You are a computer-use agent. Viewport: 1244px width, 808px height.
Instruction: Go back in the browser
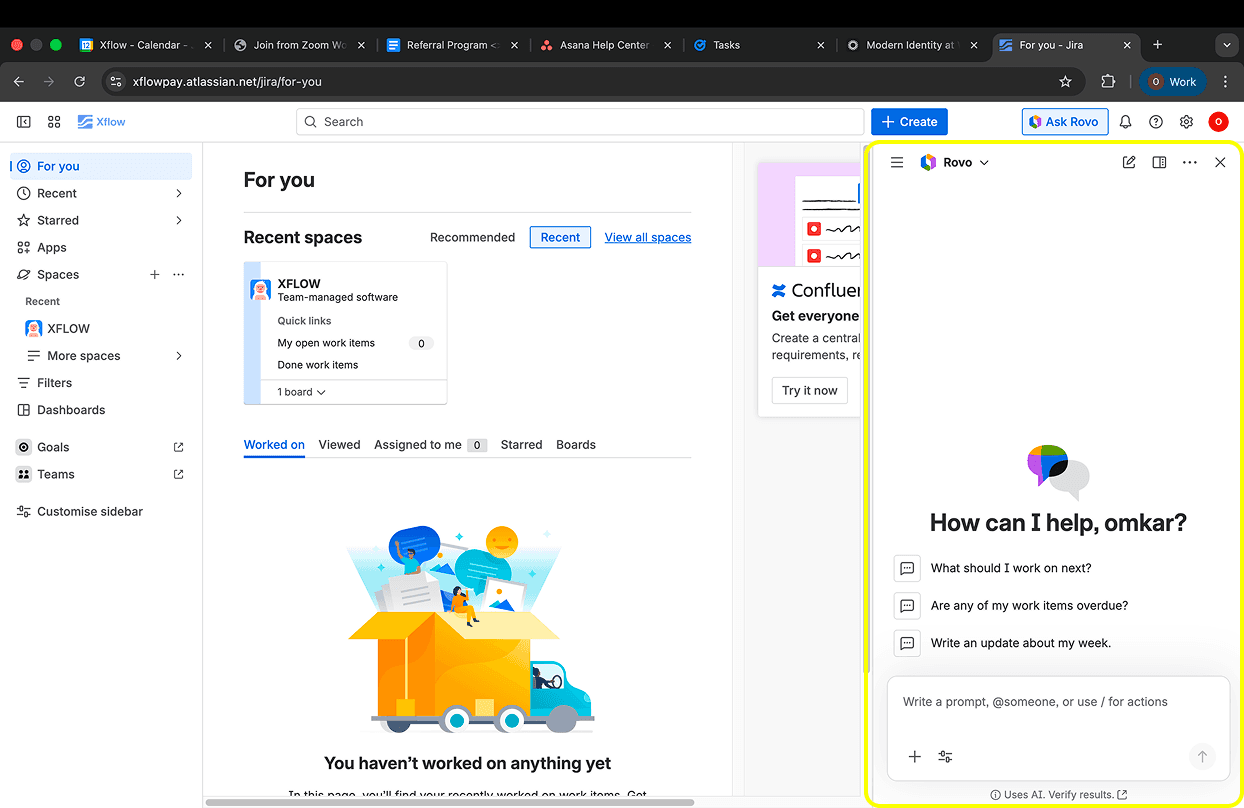click(x=18, y=82)
